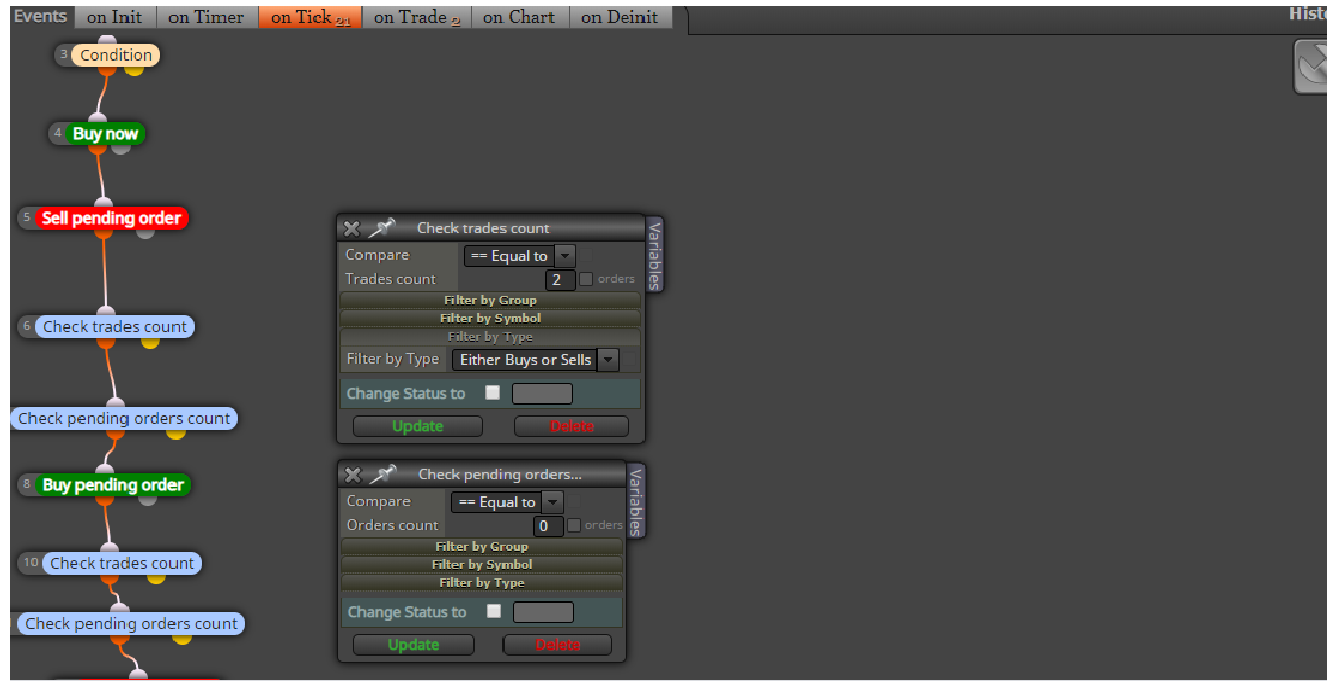The height and width of the screenshot is (686, 1330).
Task: Open the on Chart tab
Action: (x=520, y=17)
